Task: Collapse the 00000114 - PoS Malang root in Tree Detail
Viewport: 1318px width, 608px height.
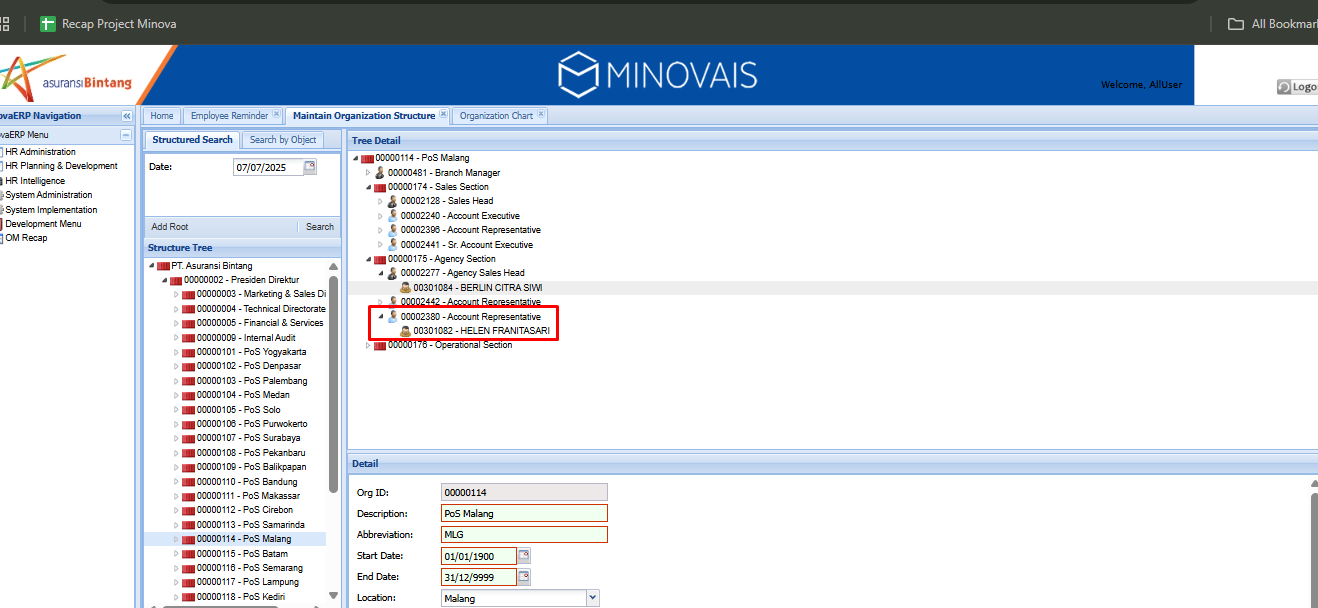Action: [x=356, y=158]
